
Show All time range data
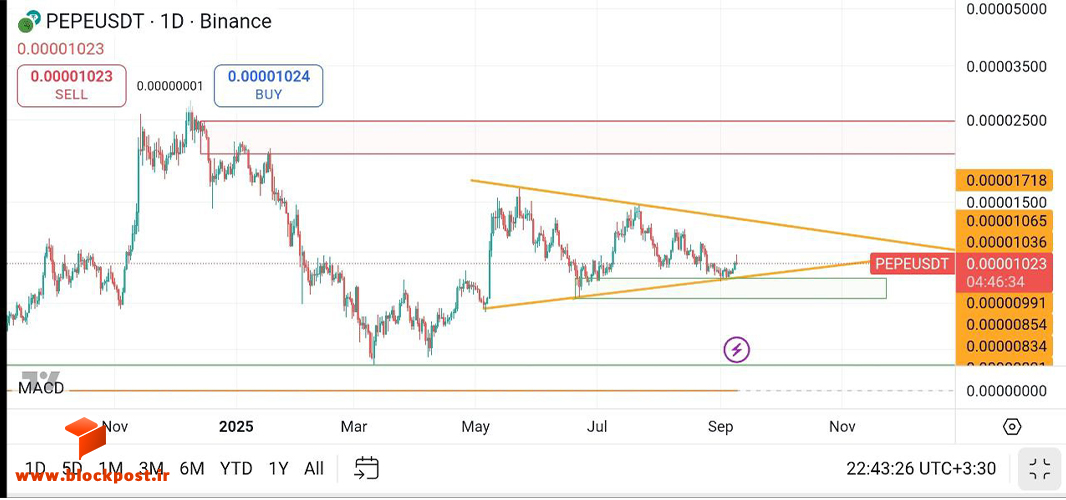coord(314,469)
